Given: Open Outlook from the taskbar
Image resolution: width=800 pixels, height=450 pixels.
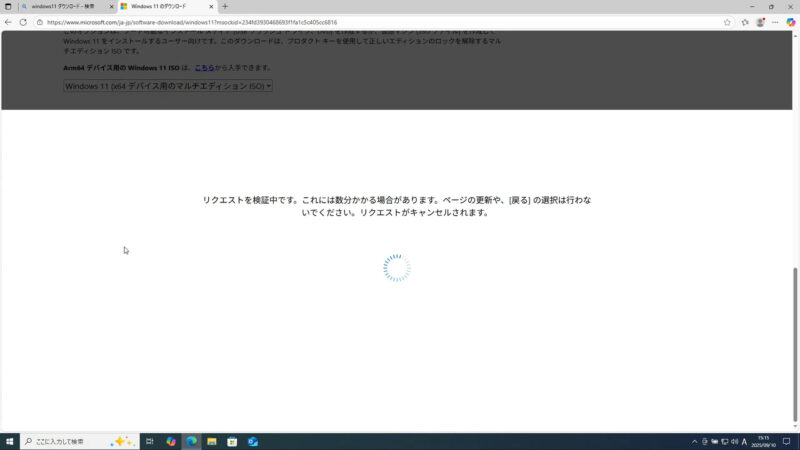Looking at the screenshot, I should click(253, 441).
